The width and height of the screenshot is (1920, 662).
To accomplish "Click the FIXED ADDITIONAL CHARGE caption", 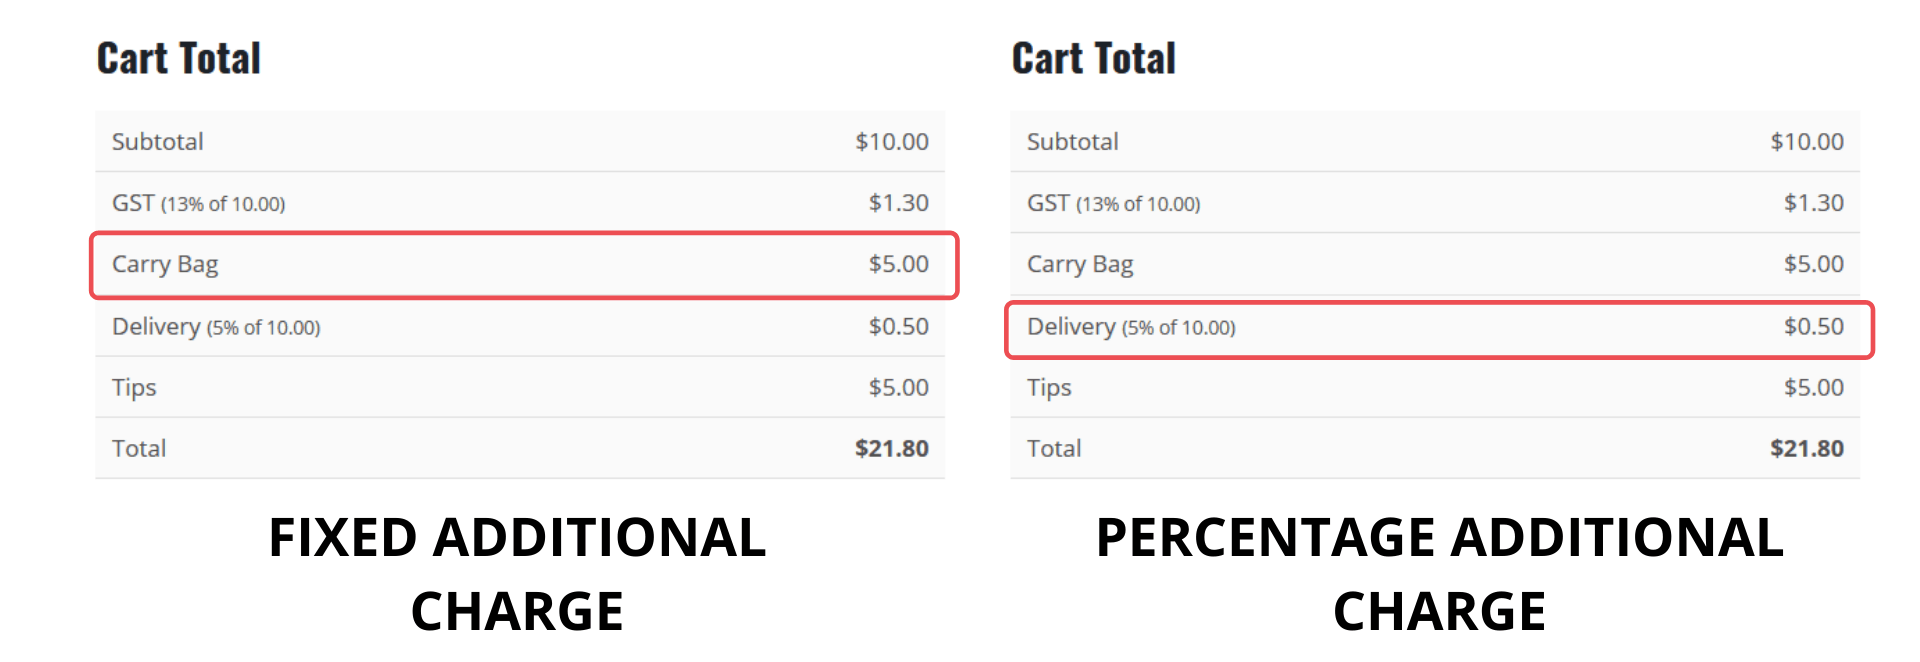I will 517,574.
